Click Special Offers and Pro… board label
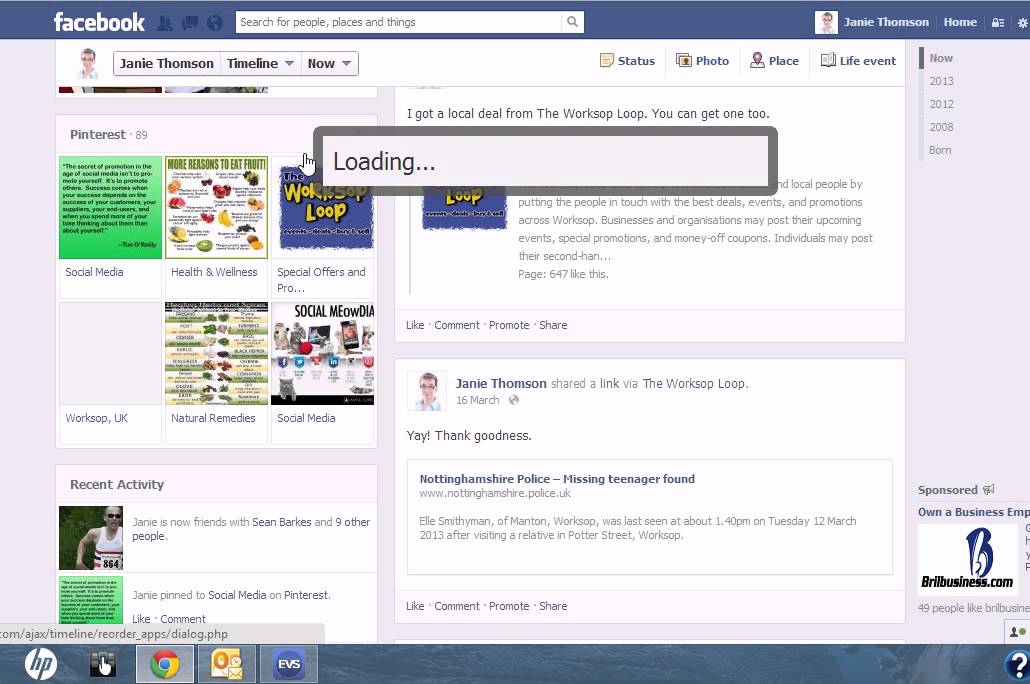1030x684 pixels. click(x=321, y=280)
